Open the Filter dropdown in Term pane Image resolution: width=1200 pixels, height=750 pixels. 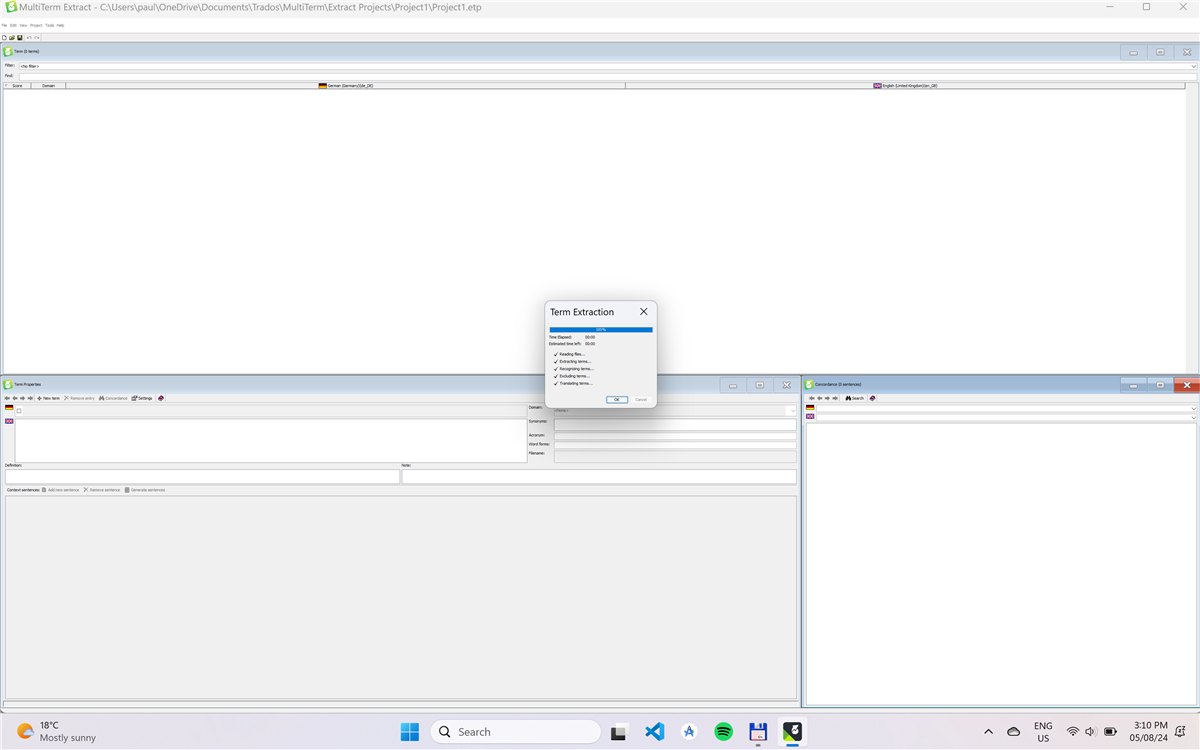[x=1193, y=66]
